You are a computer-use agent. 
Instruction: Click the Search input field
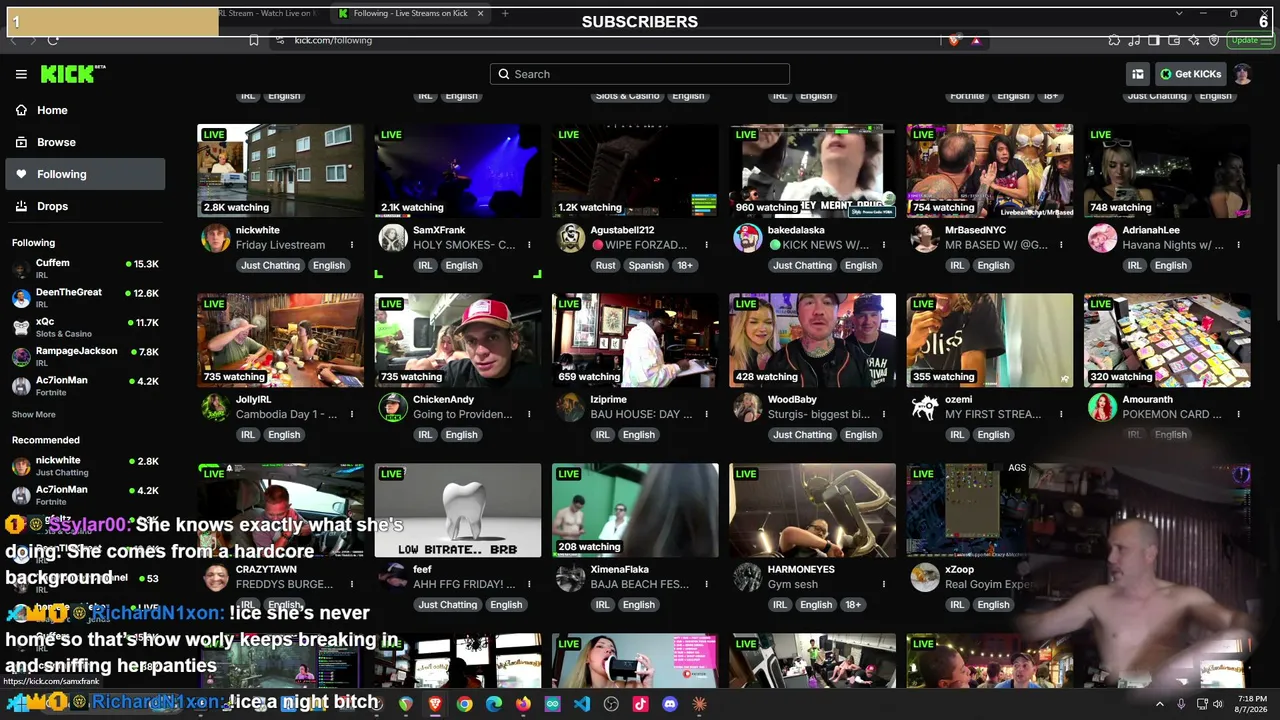click(x=640, y=74)
